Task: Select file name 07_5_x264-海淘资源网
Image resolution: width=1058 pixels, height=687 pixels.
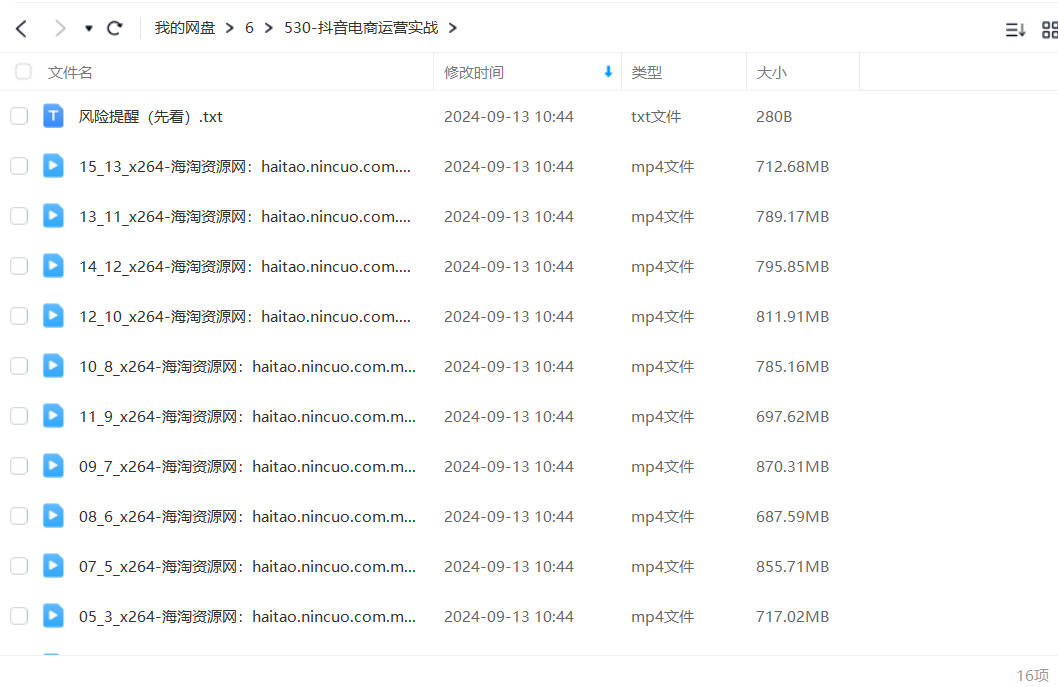Action: pos(247,566)
